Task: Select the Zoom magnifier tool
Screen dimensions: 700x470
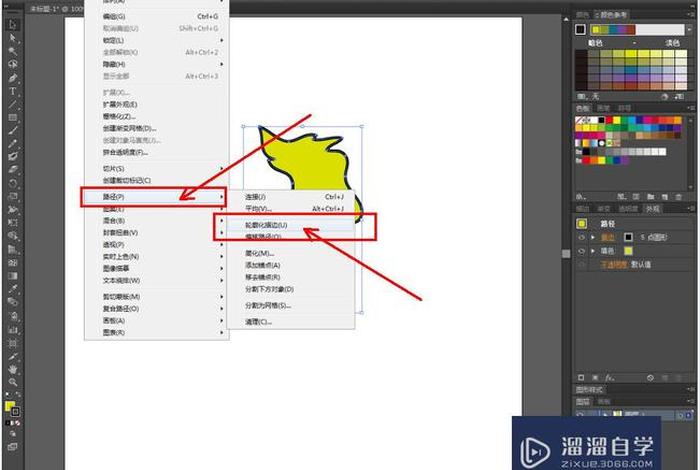Action: 12,383
